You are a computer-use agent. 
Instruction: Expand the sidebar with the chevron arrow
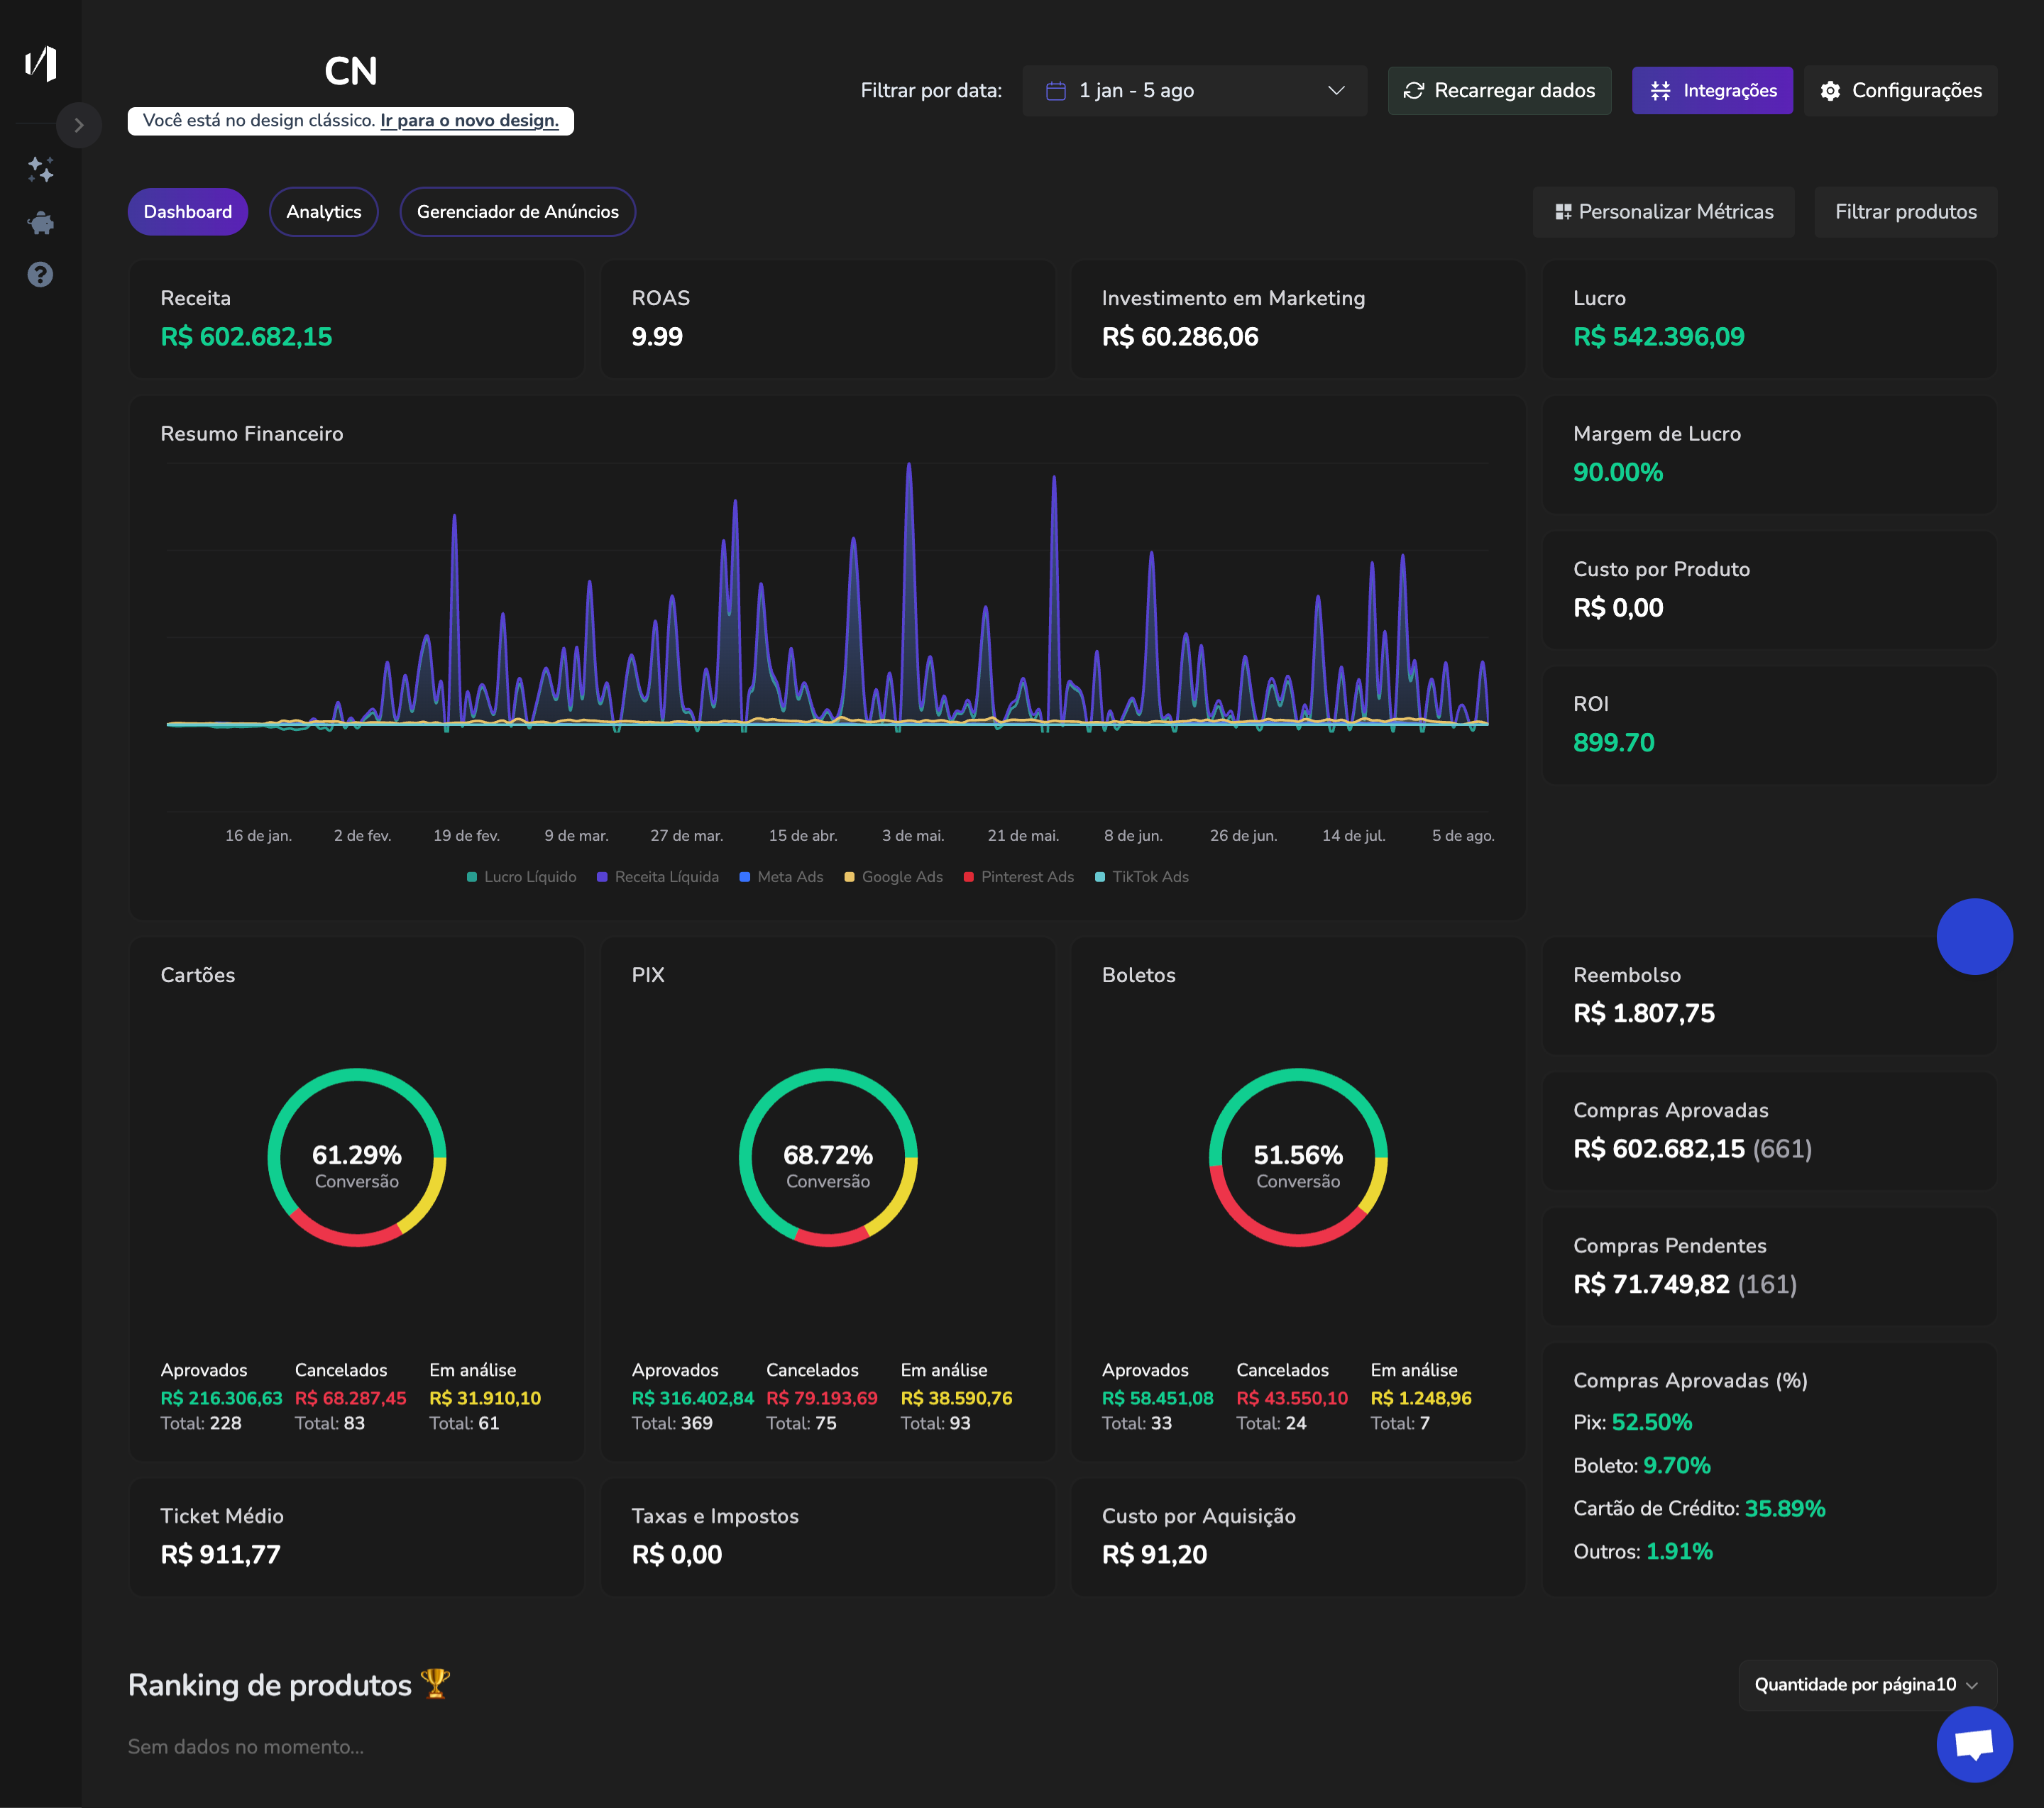click(79, 125)
